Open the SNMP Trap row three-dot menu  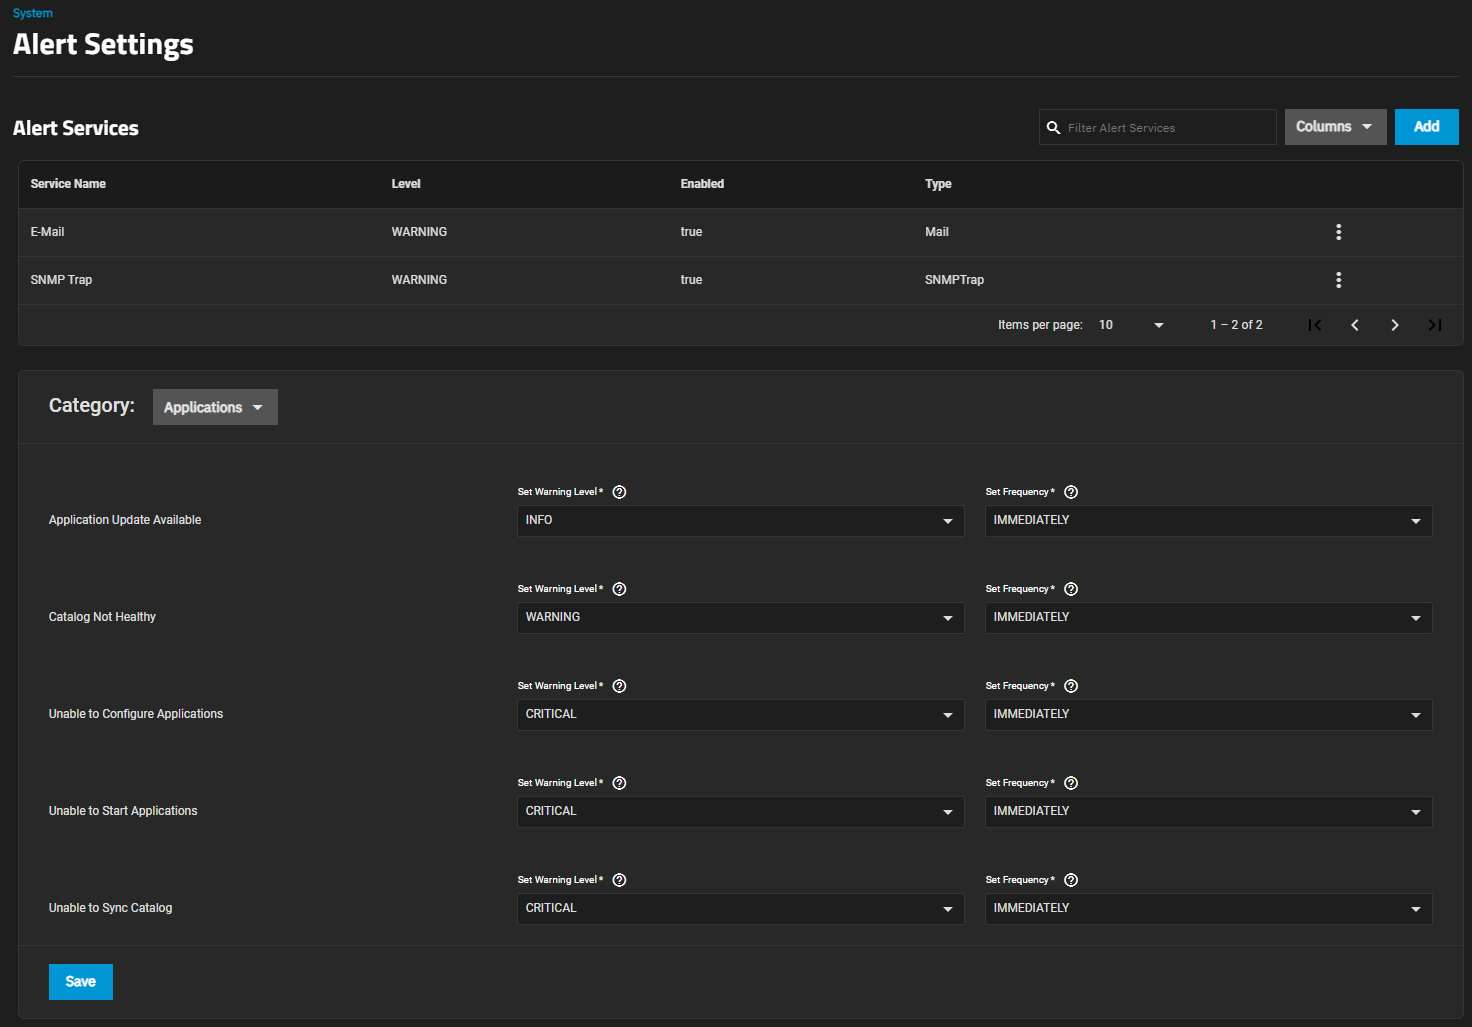pyautogui.click(x=1338, y=280)
